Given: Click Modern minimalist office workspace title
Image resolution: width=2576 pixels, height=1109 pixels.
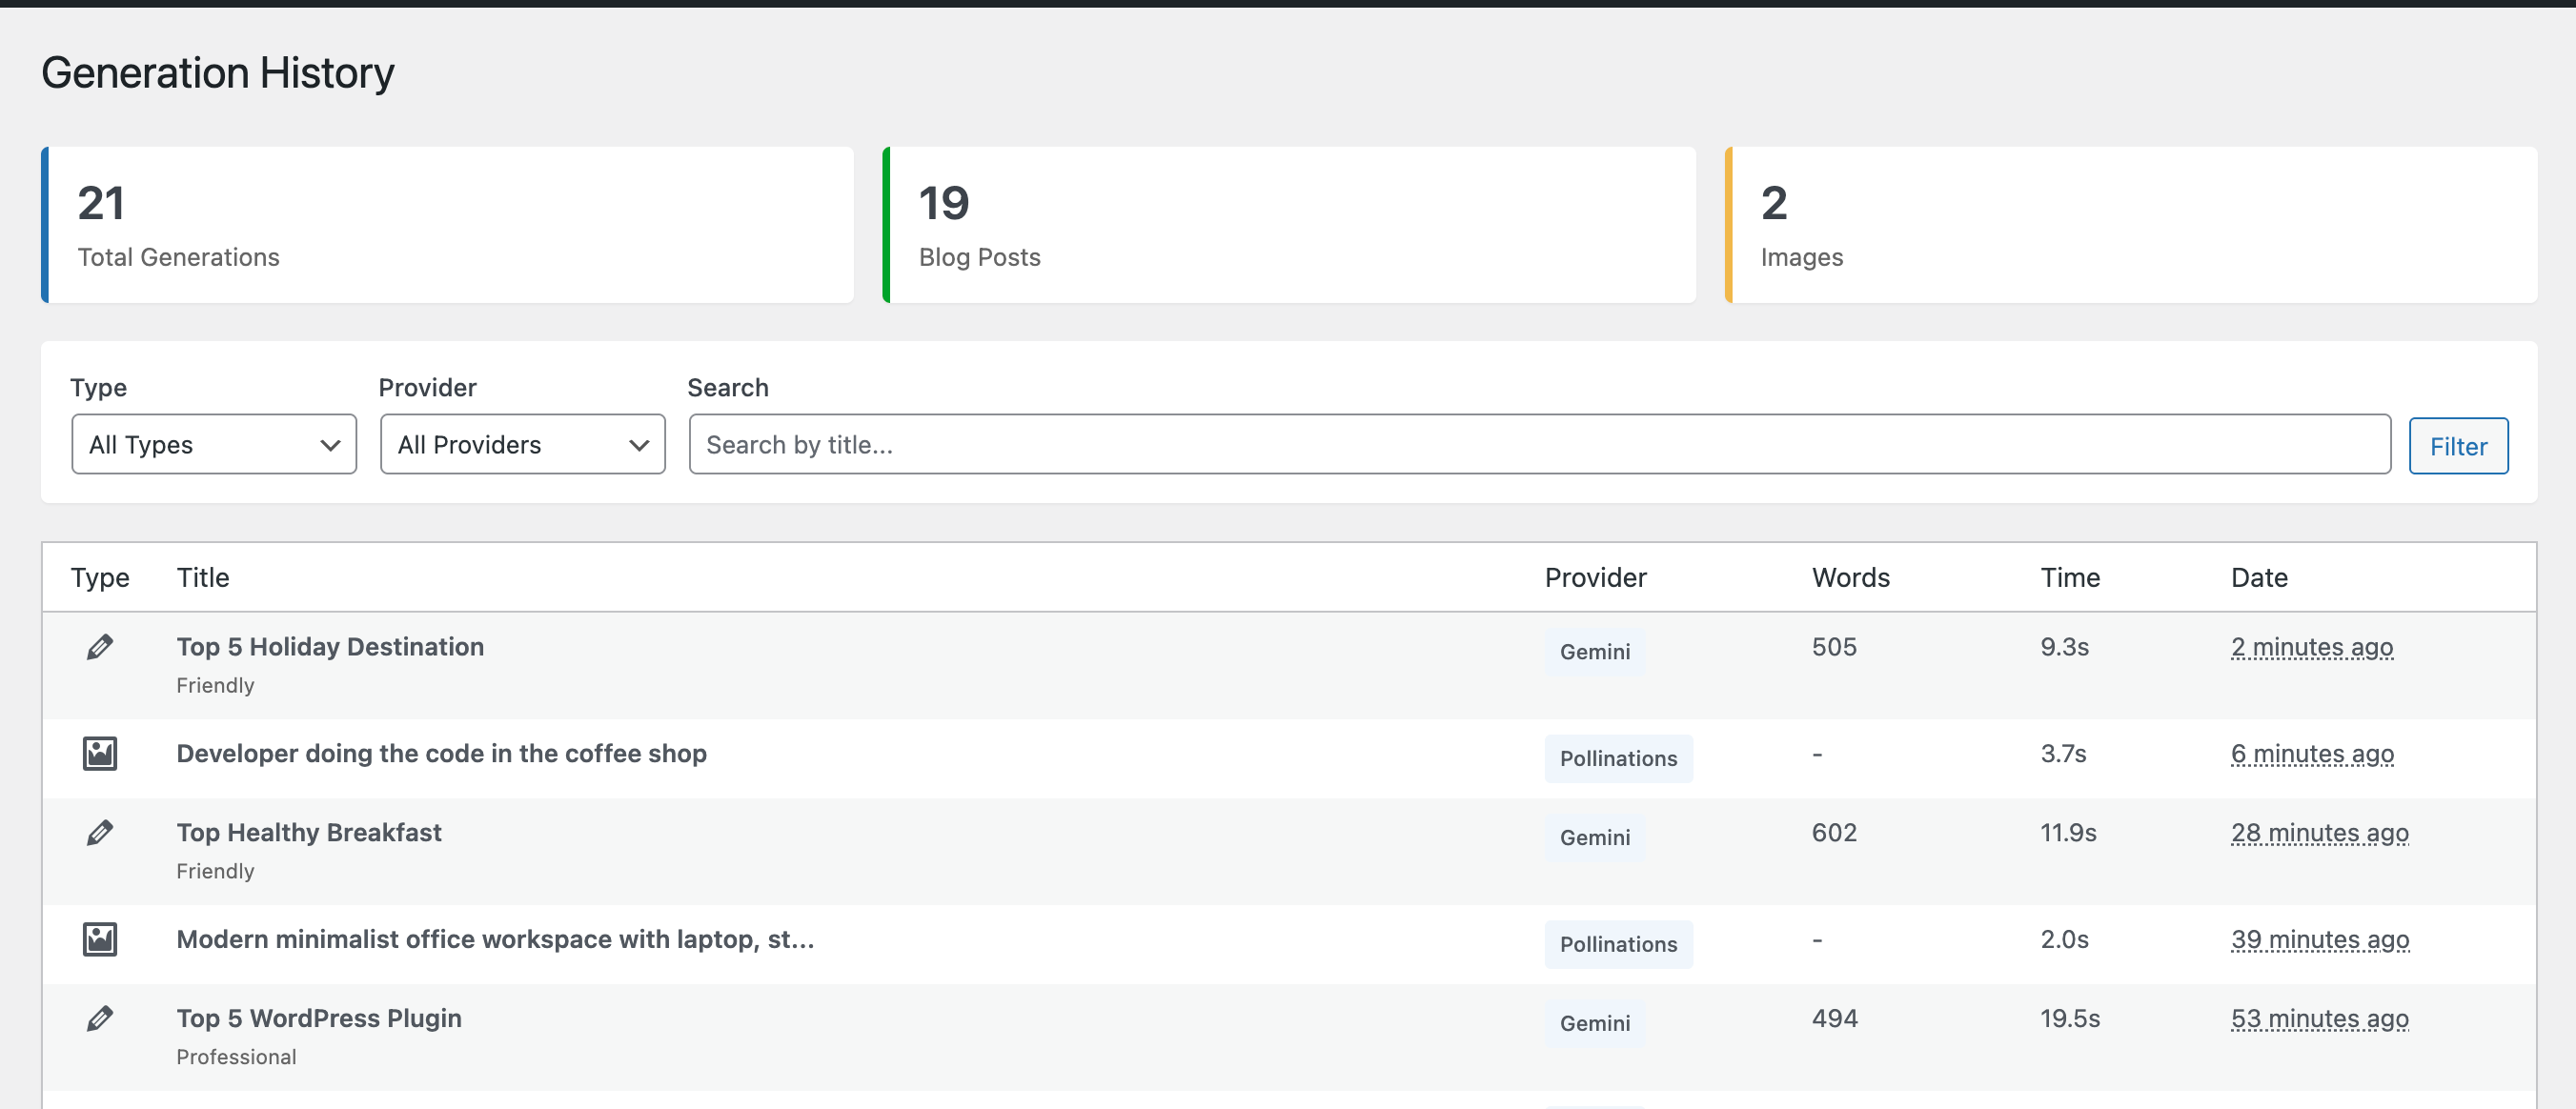Looking at the screenshot, I should (495, 939).
